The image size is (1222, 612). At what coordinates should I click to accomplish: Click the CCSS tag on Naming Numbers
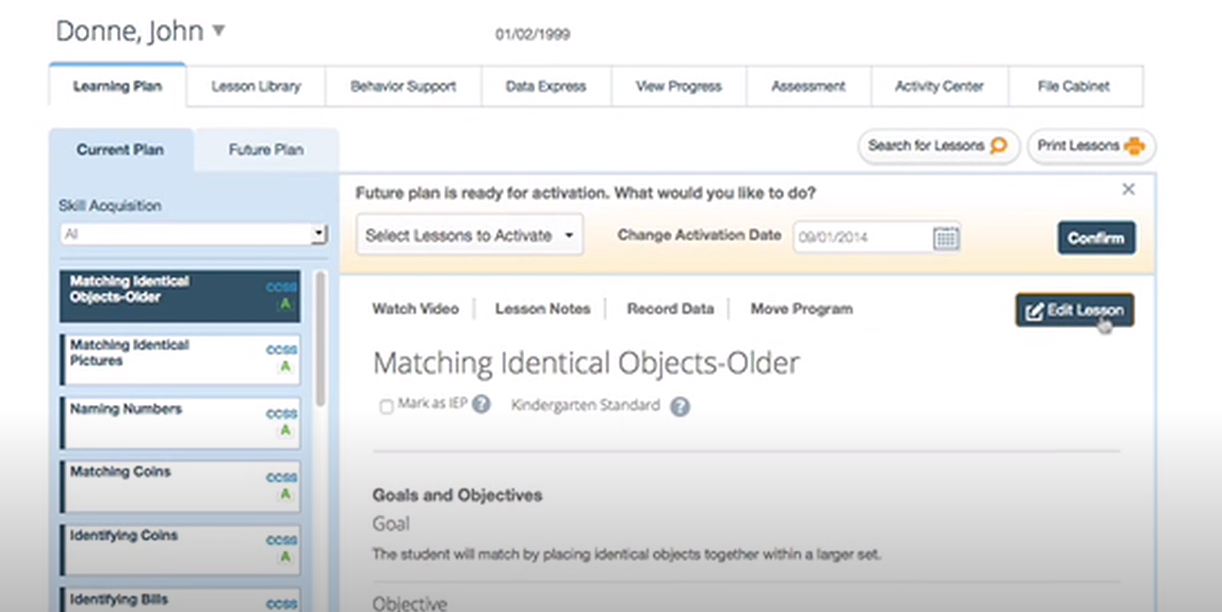[x=281, y=414]
